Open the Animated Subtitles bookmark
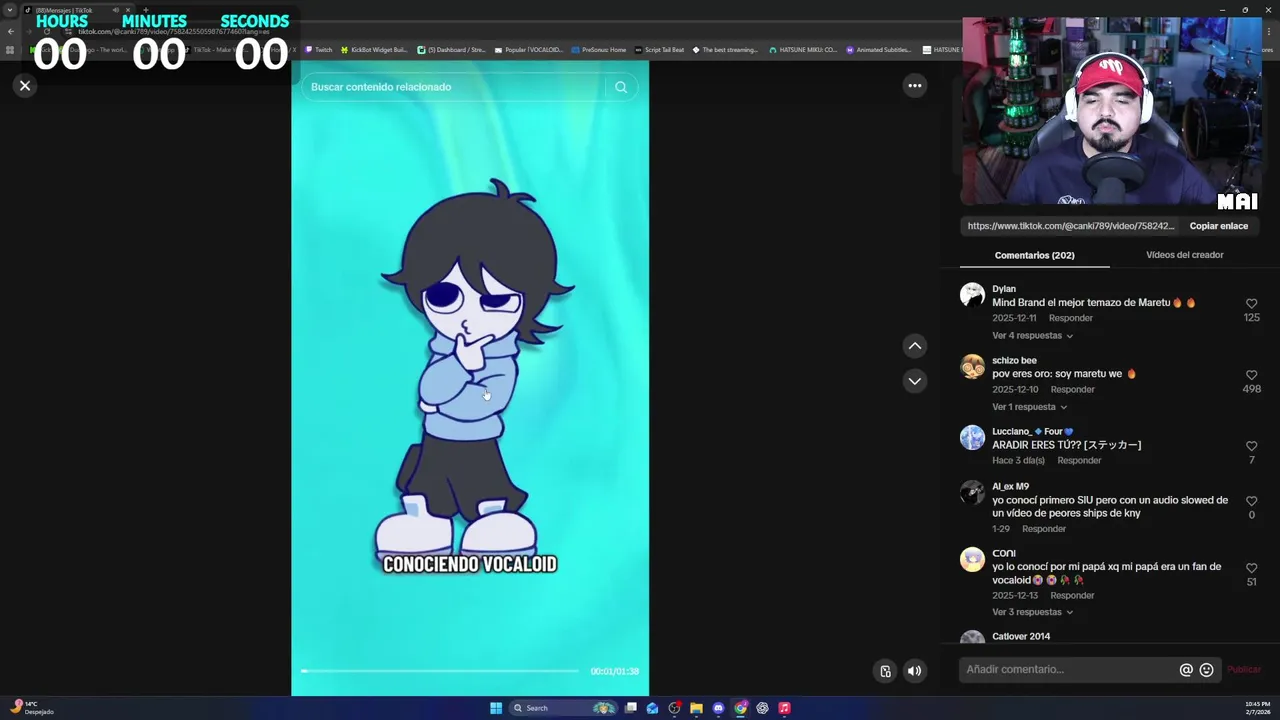1280x720 pixels. (x=878, y=50)
